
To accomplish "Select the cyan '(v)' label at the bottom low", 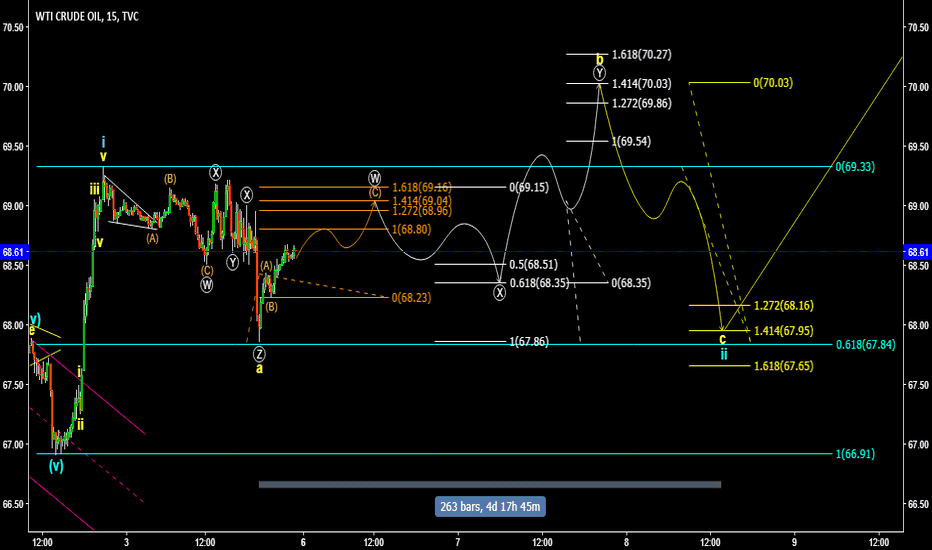I will 56,467.
